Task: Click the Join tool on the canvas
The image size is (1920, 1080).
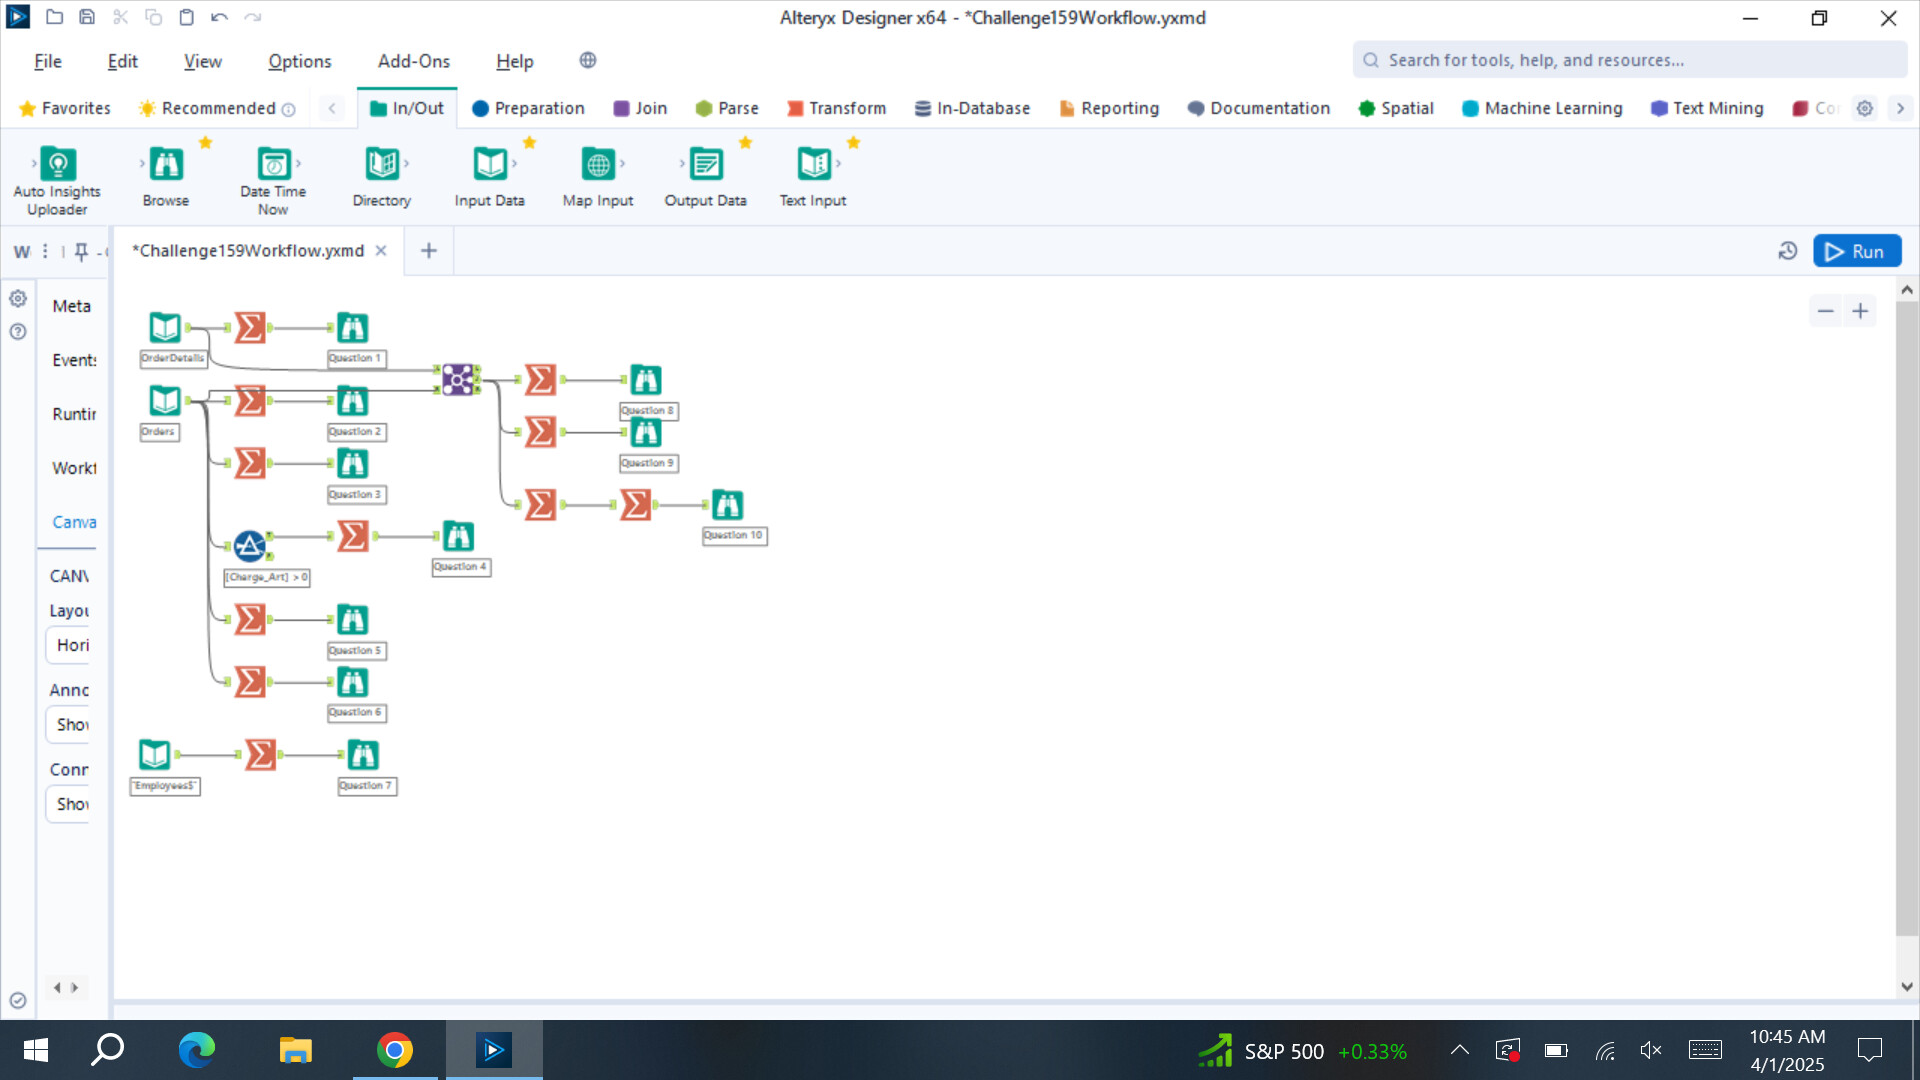Action: (459, 379)
